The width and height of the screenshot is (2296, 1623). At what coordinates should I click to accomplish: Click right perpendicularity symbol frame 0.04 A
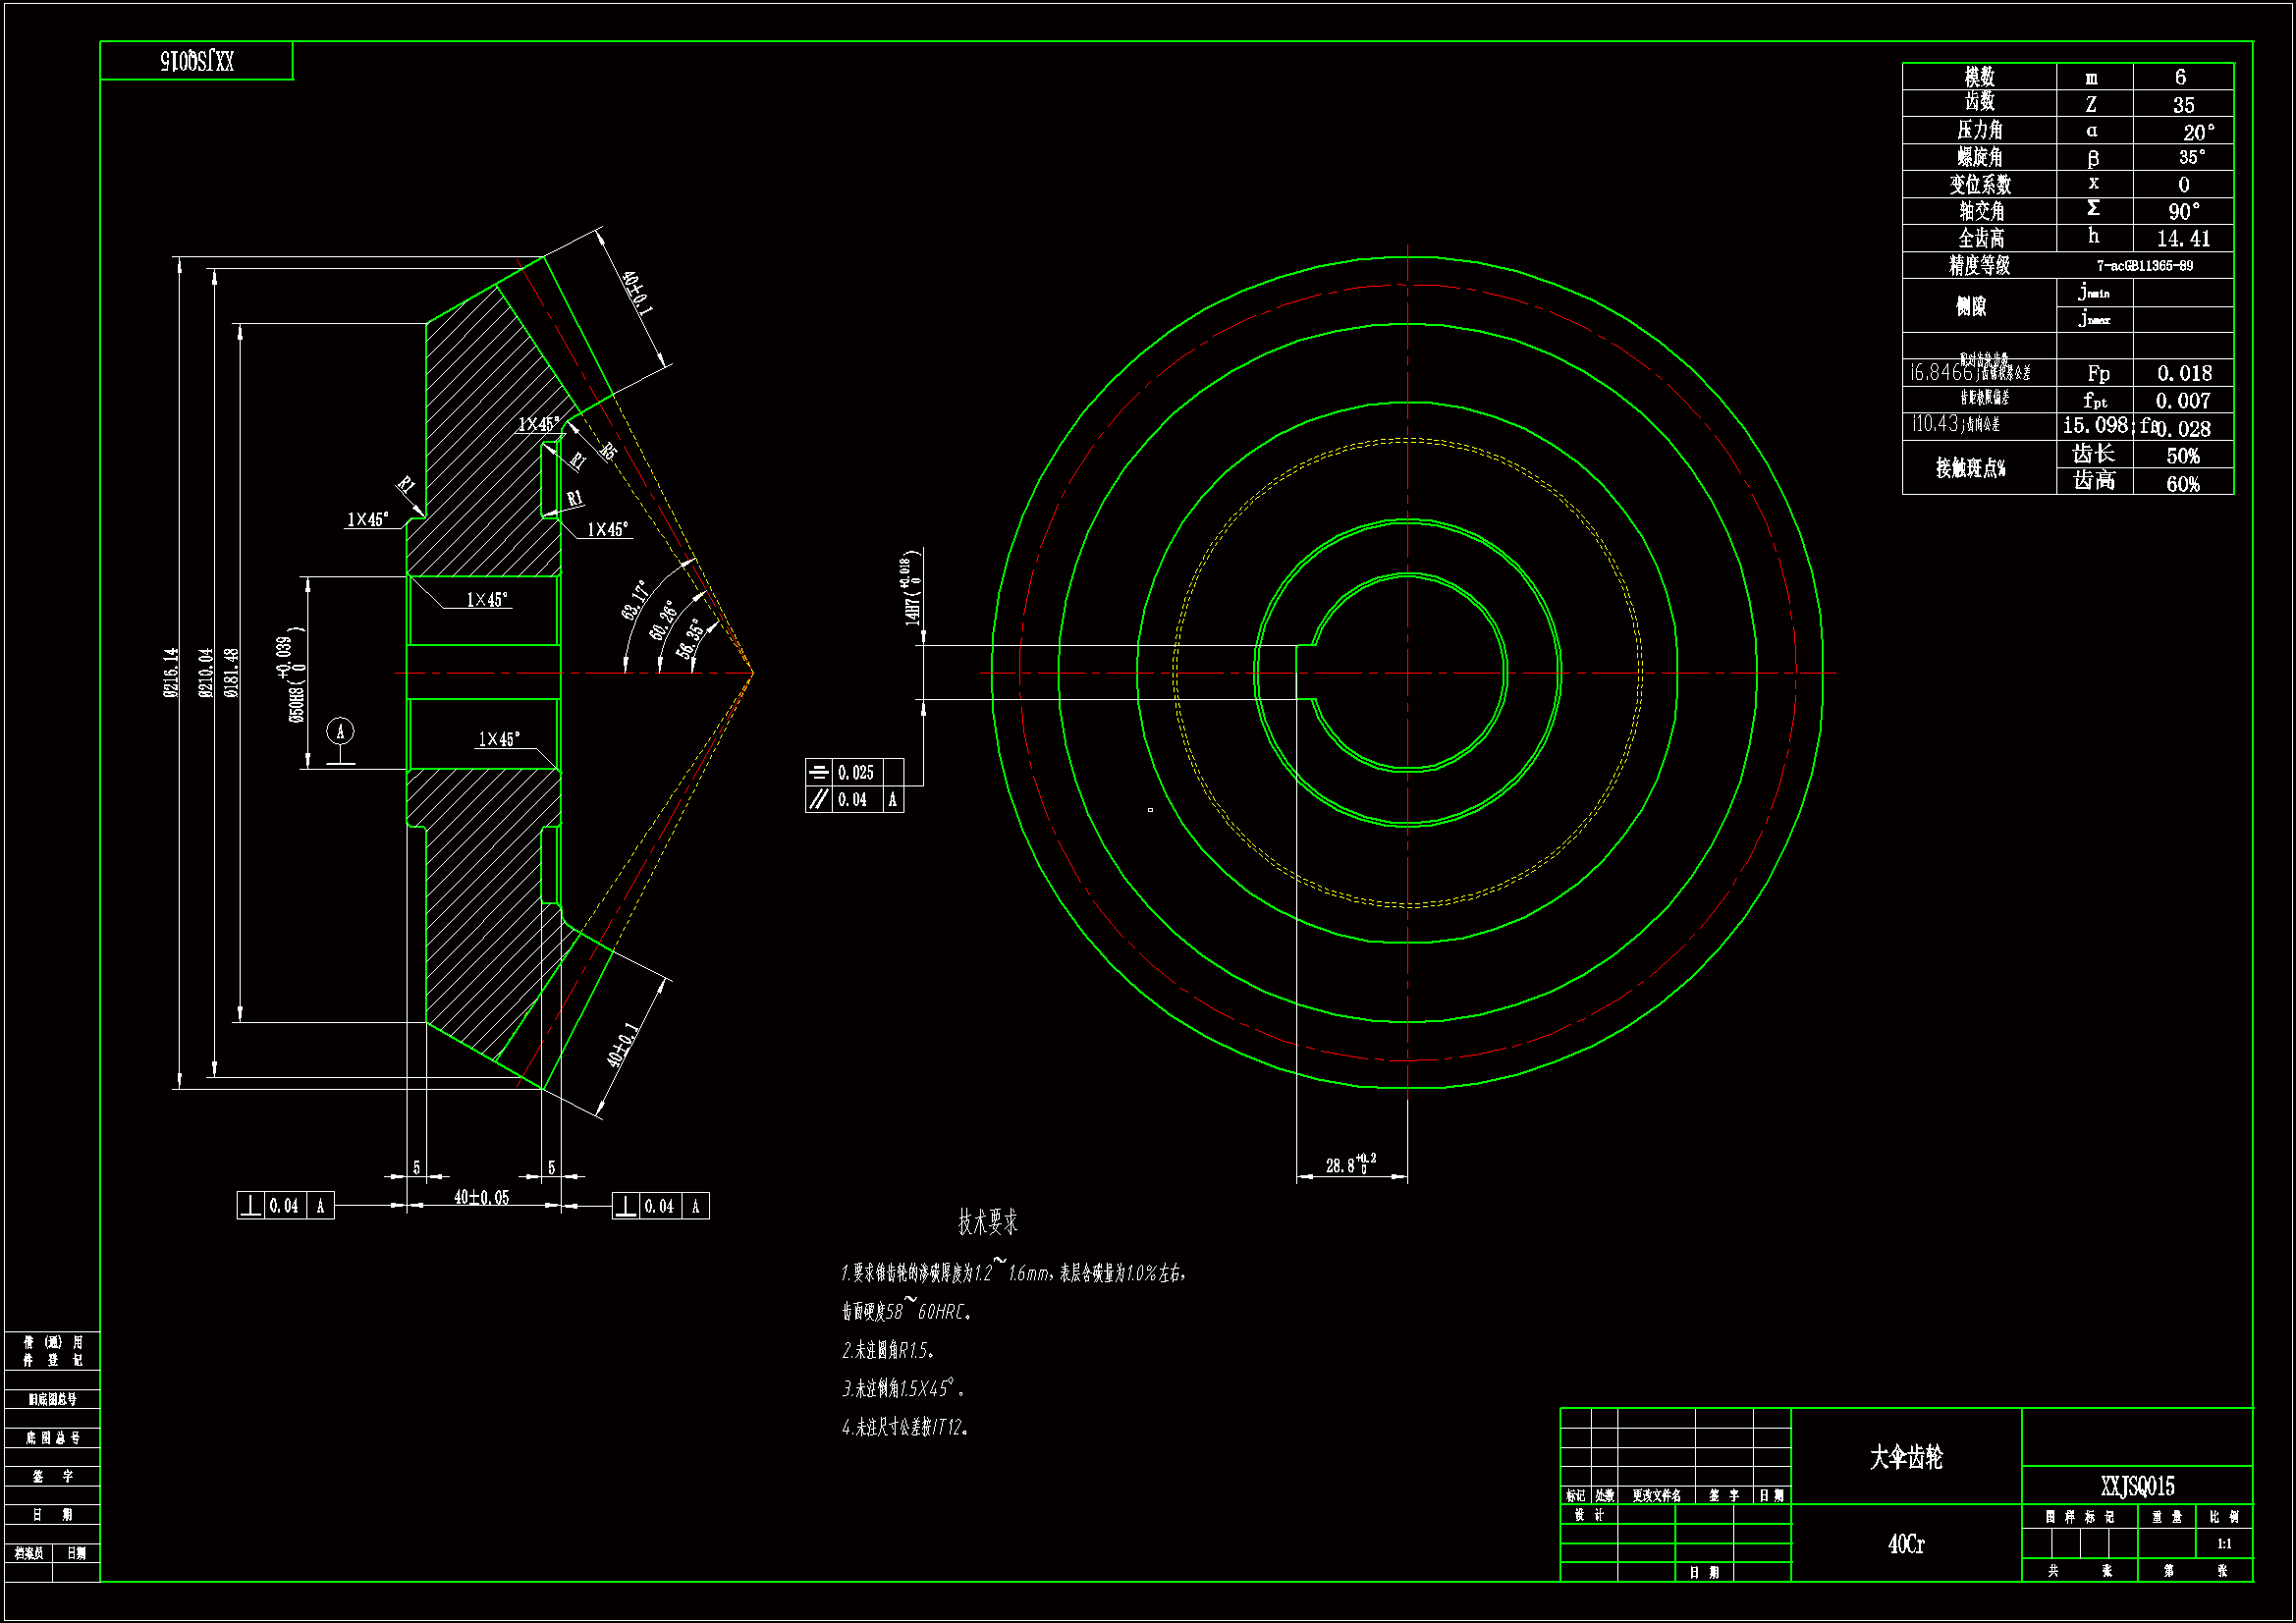[x=660, y=1206]
